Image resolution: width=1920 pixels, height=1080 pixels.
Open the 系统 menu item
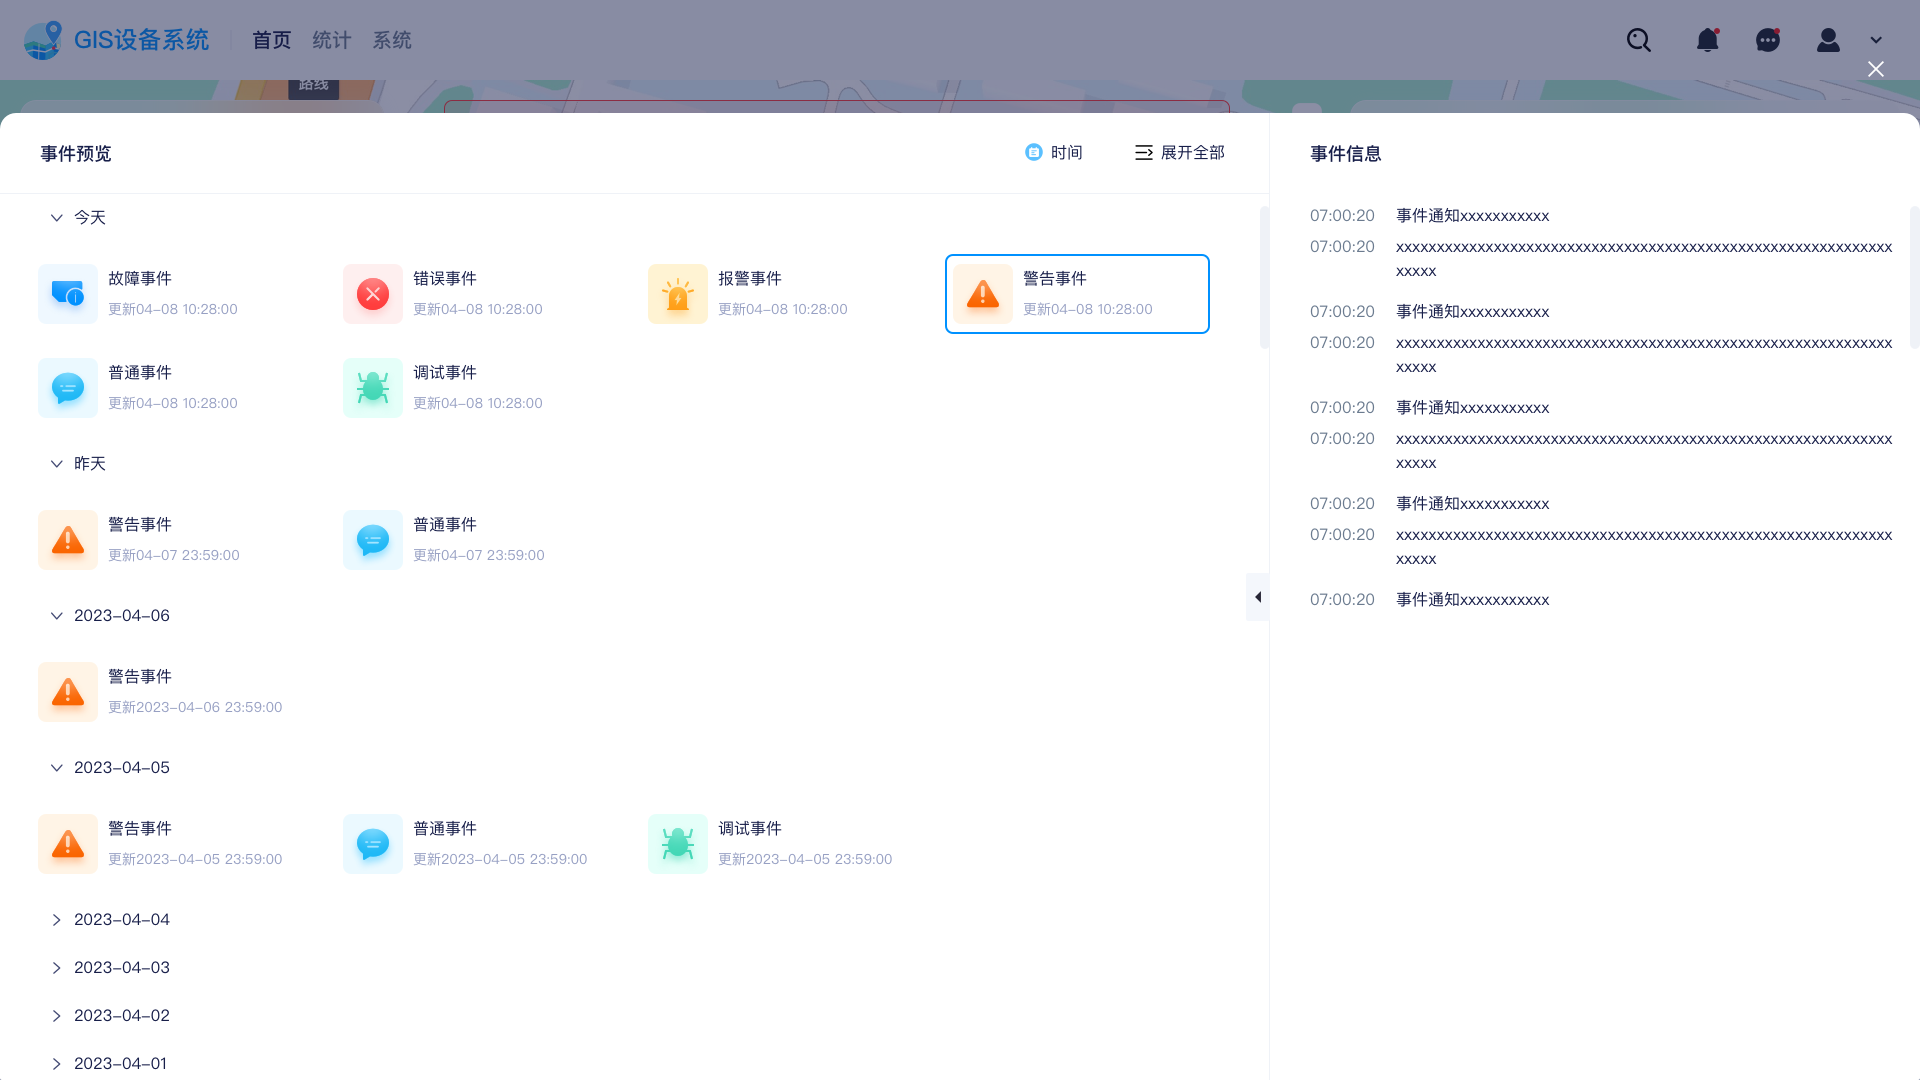pyautogui.click(x=392, y=40)
